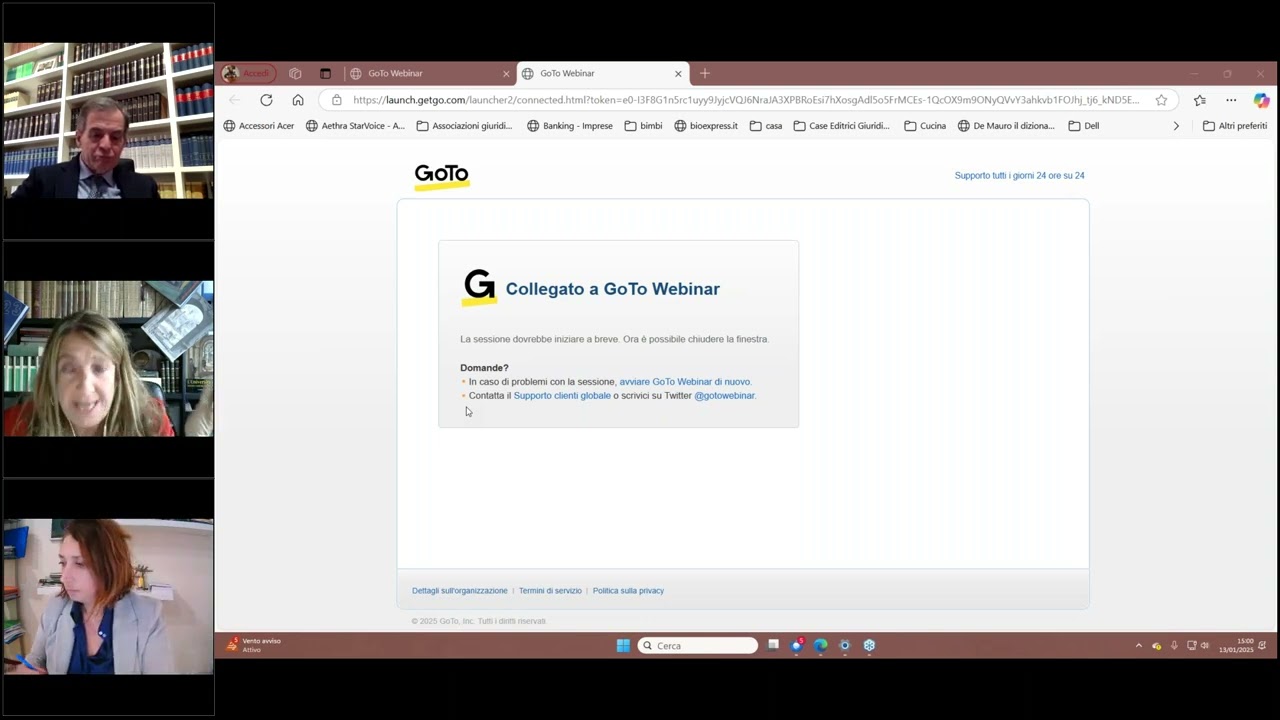Add this page to favorites star

1161,100
